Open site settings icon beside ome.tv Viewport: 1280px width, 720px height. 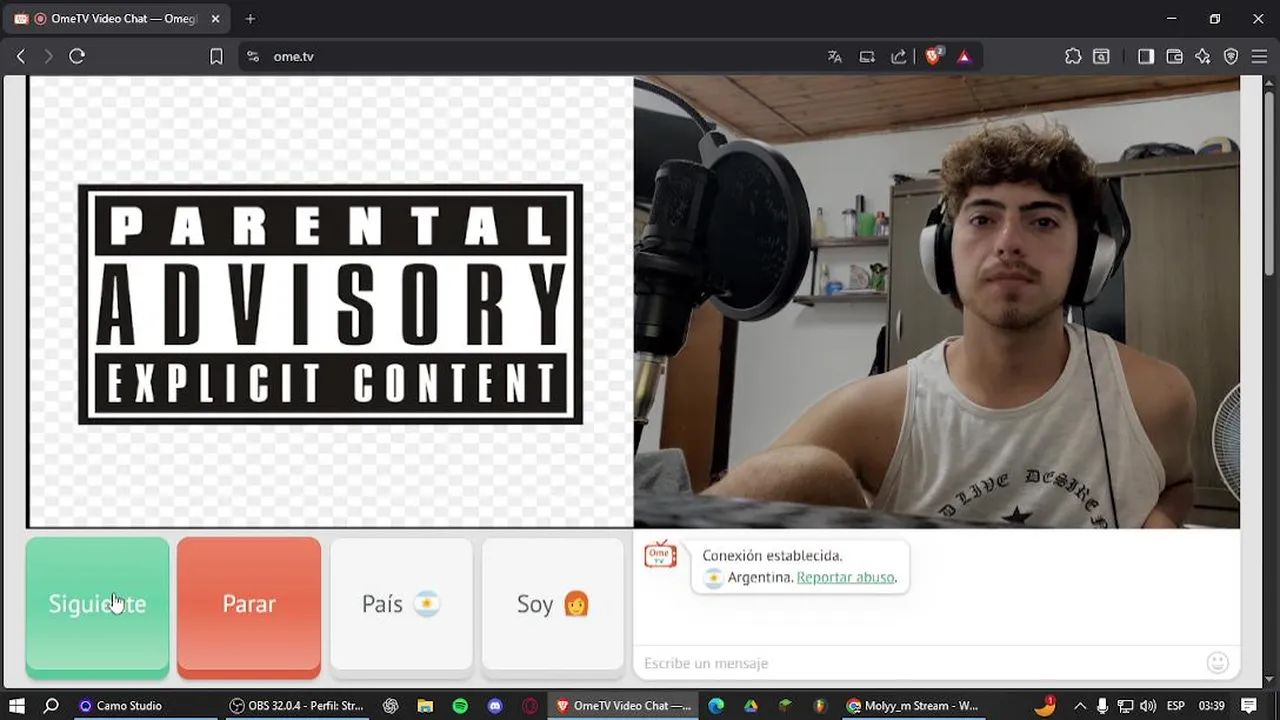click(253, 57)
